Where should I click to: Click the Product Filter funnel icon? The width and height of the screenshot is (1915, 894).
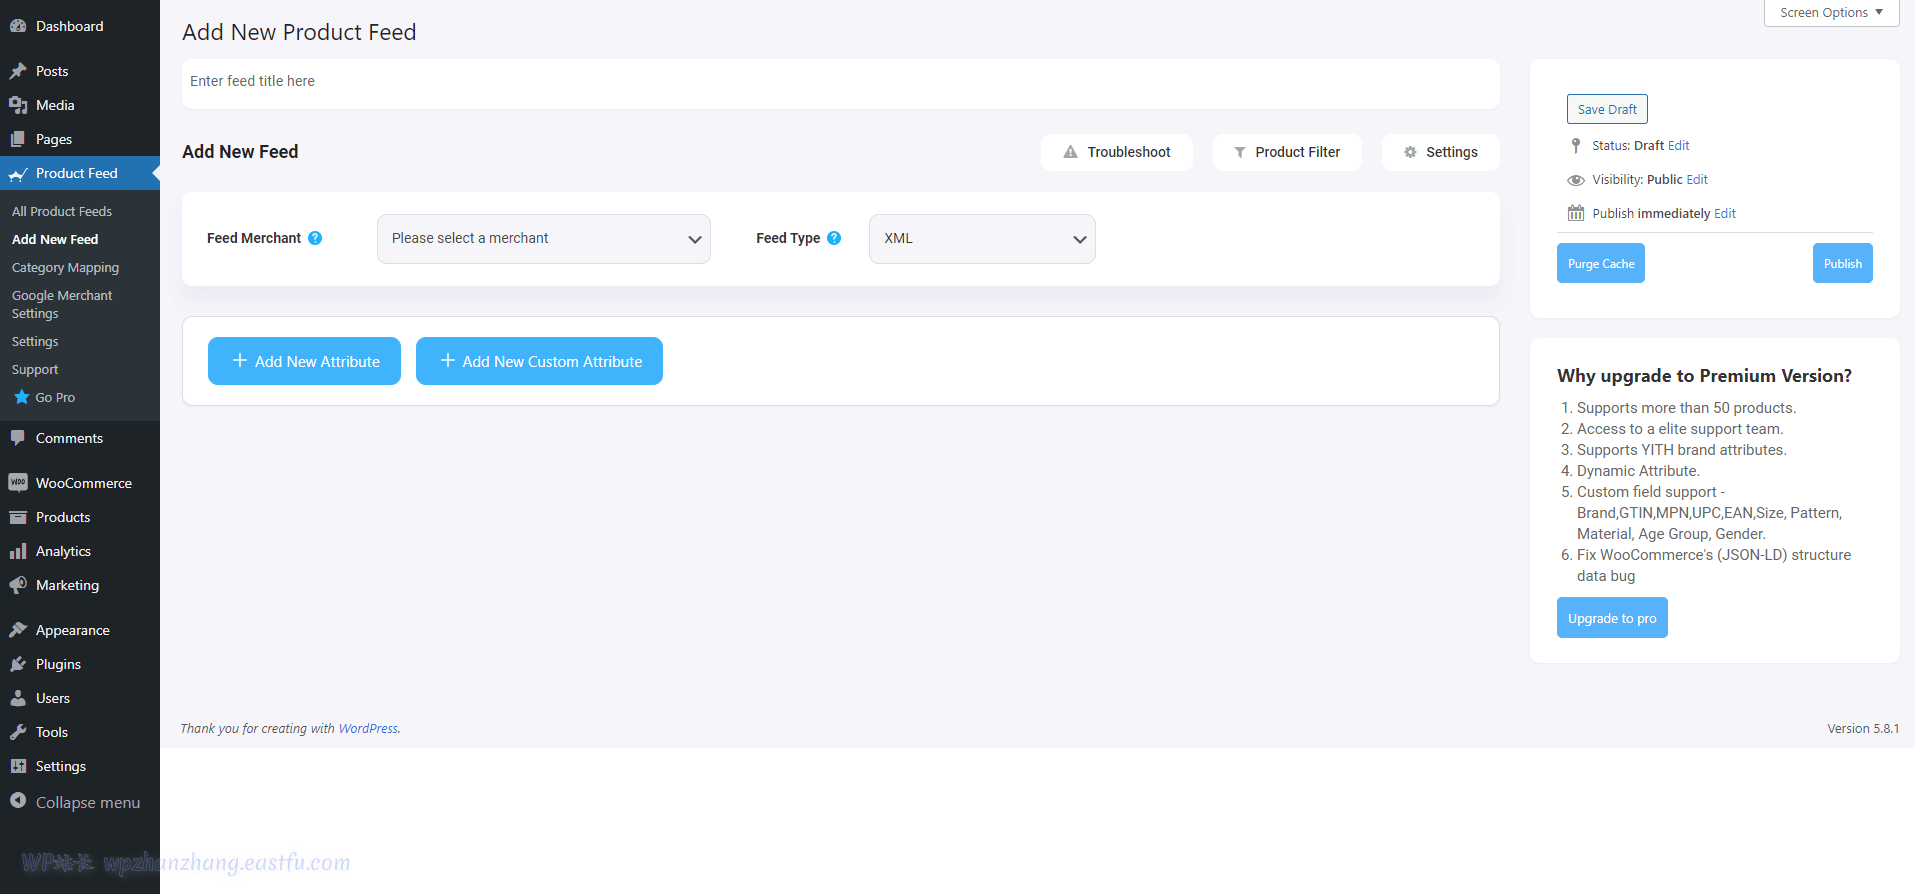[x=1240, y=152]
